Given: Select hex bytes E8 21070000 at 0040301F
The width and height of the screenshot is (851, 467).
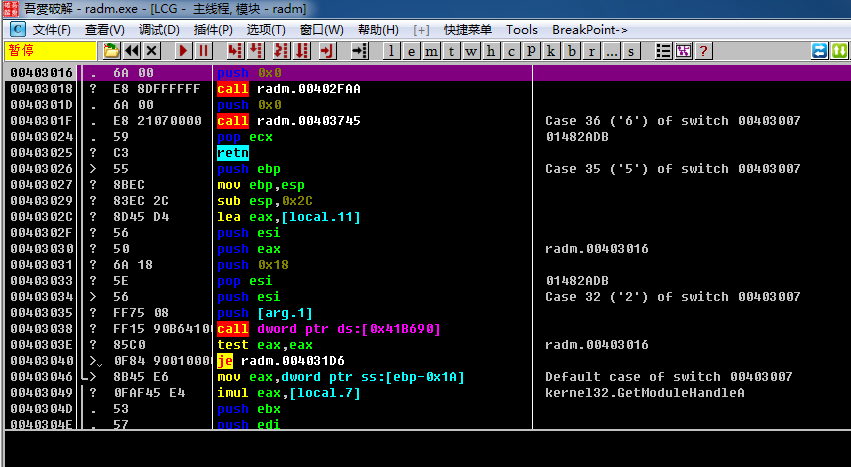Looking at the screenshot, I should click(x=157, y=121).
